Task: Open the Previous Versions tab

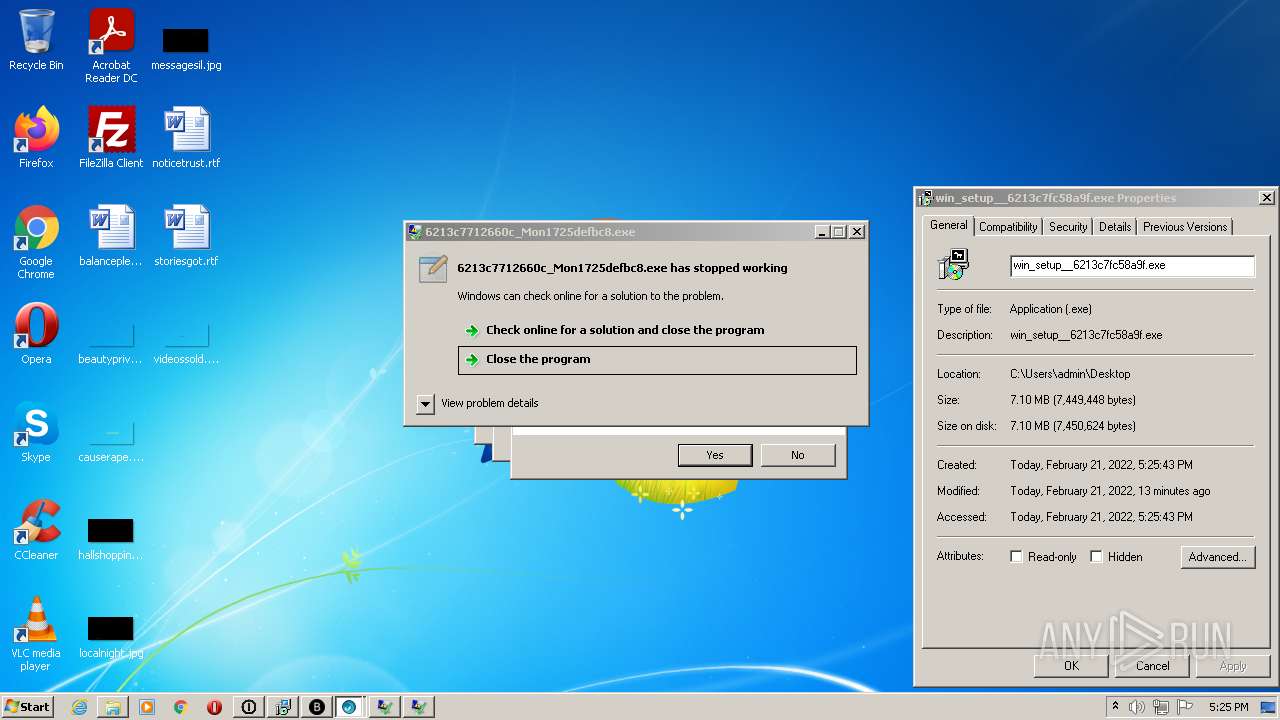Action: [x=1185, y=227]
